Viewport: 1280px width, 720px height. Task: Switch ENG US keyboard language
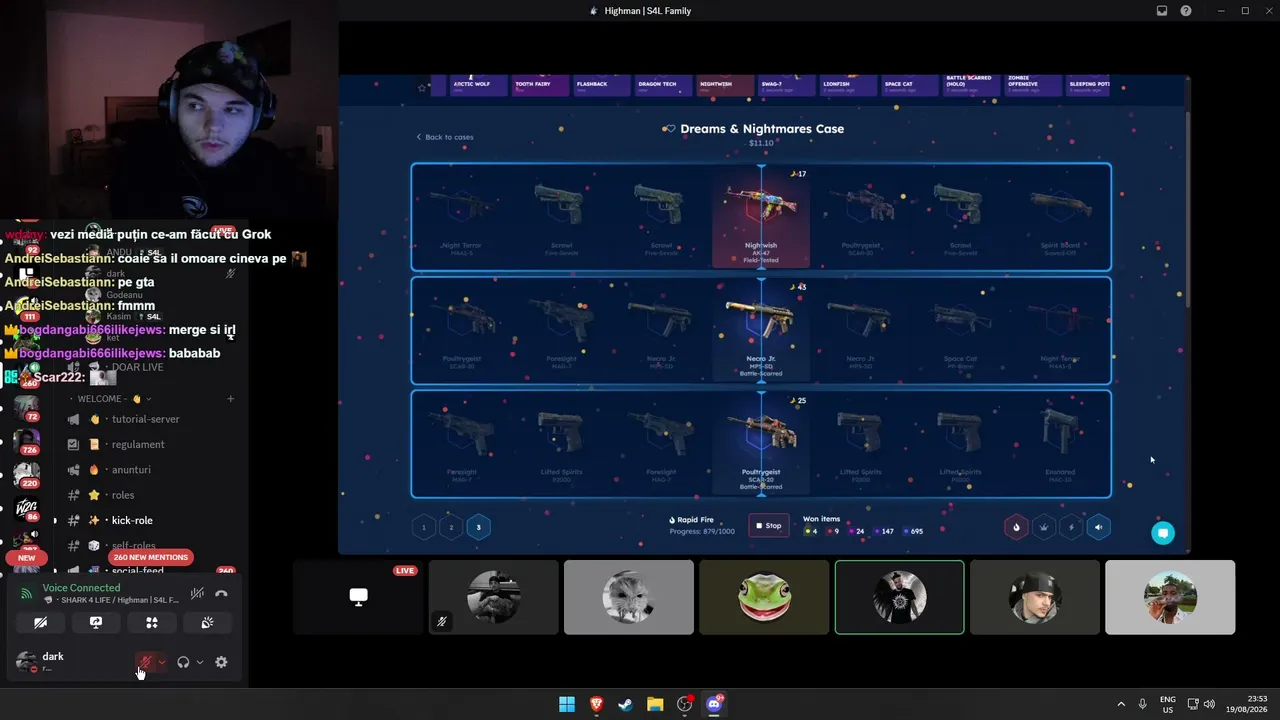1167,704
